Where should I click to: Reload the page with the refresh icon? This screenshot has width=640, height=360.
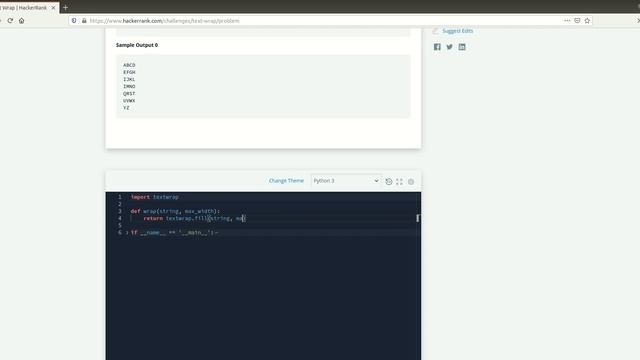10,20
